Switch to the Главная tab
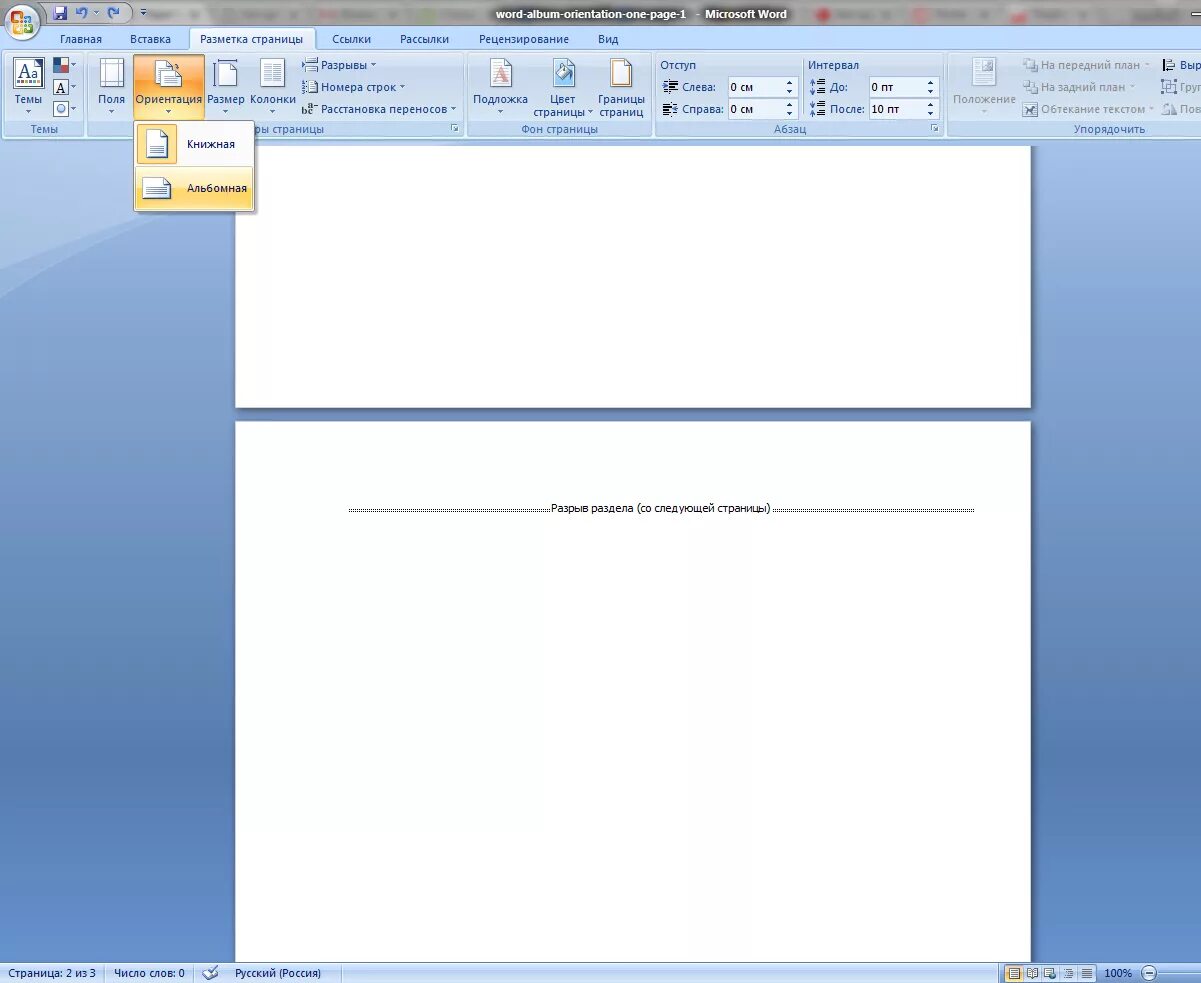The height and width of the screenshot is (983, 1201). click(80, 39)
